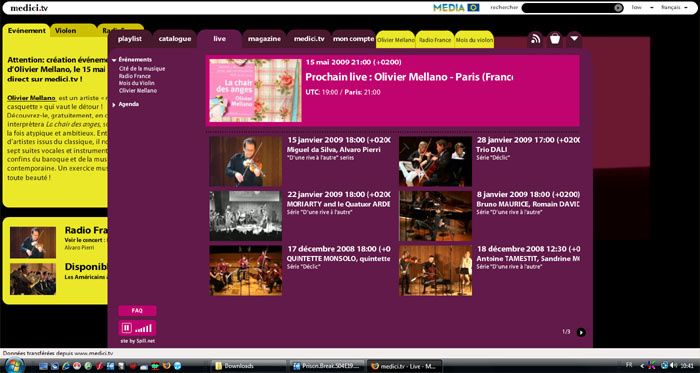Switch to the catalogue tab
The image size is (700, 373).
[175, 39]
